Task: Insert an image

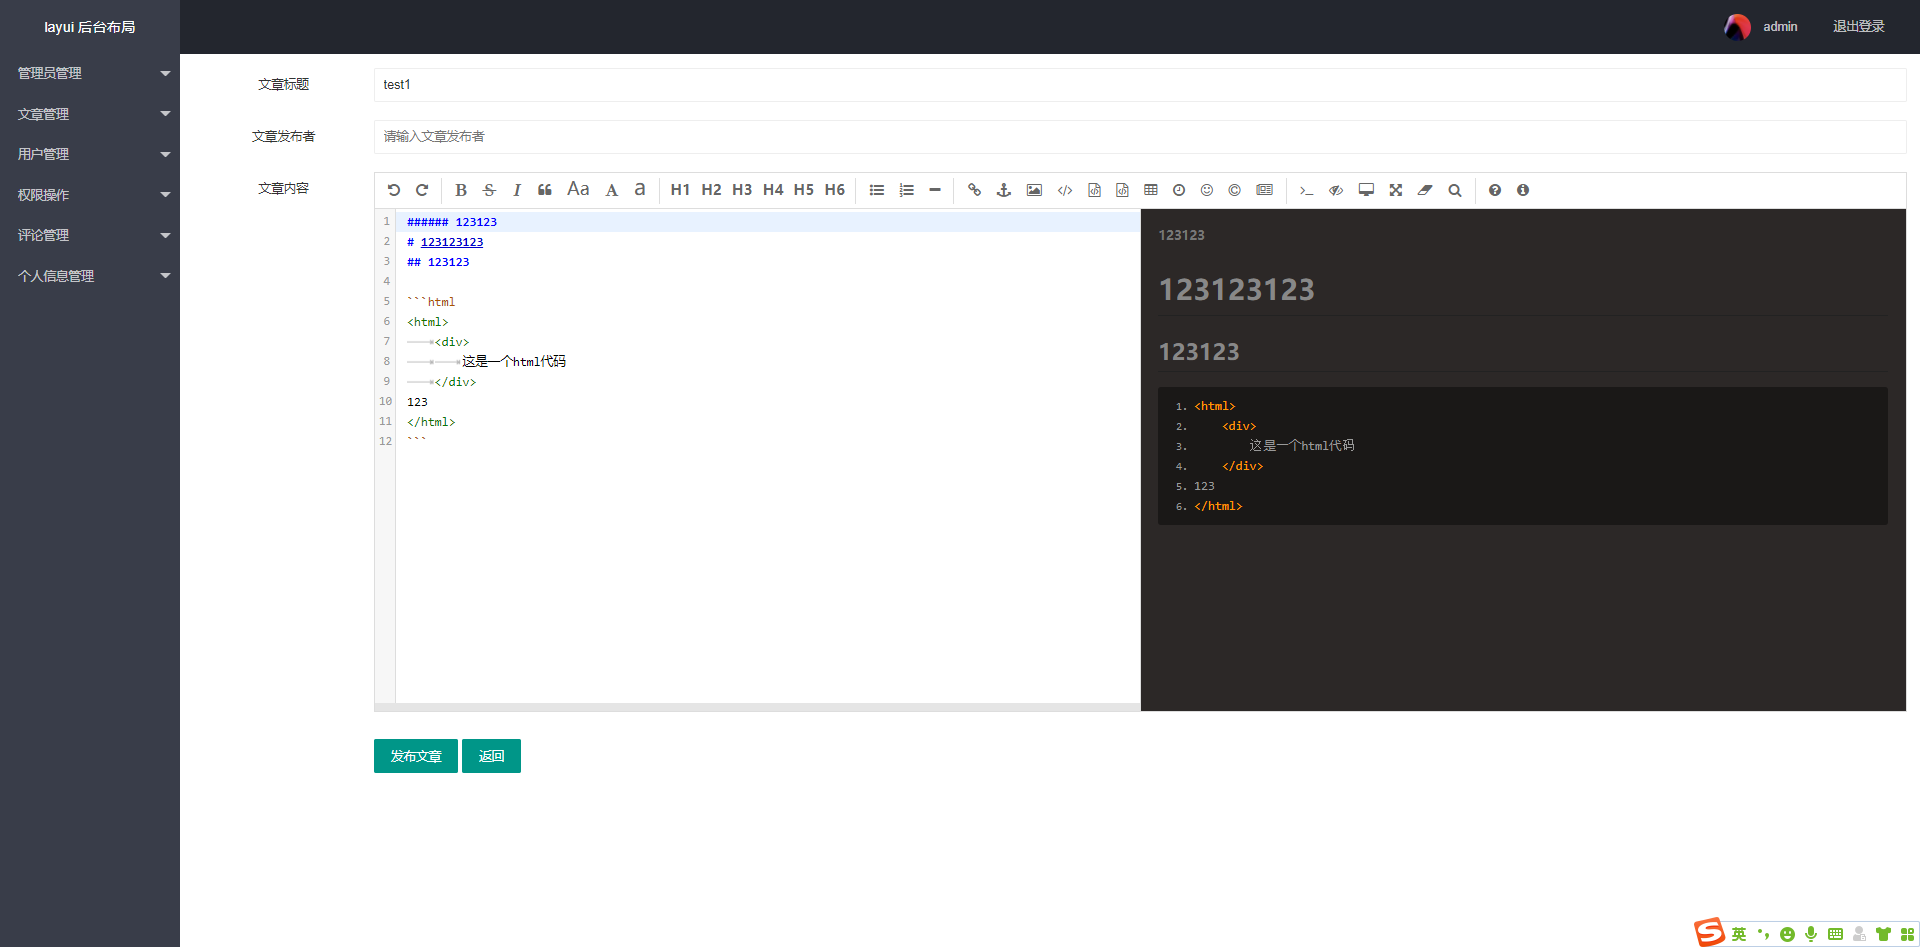Action: pos(1034,190)
